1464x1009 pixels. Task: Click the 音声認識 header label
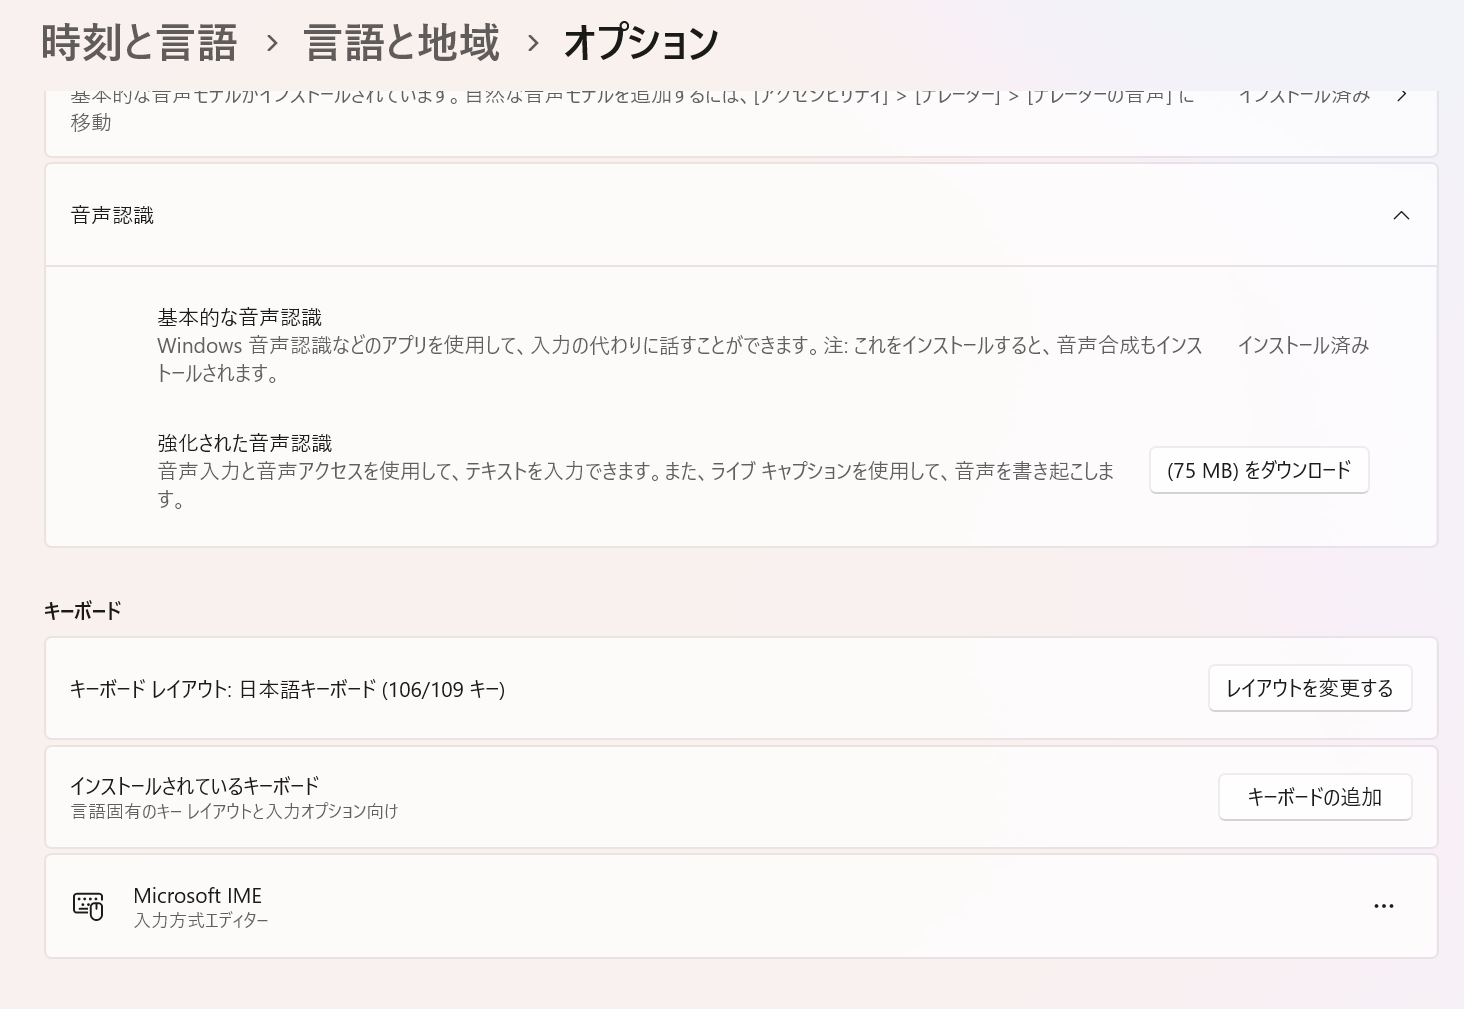pos(112,215)
